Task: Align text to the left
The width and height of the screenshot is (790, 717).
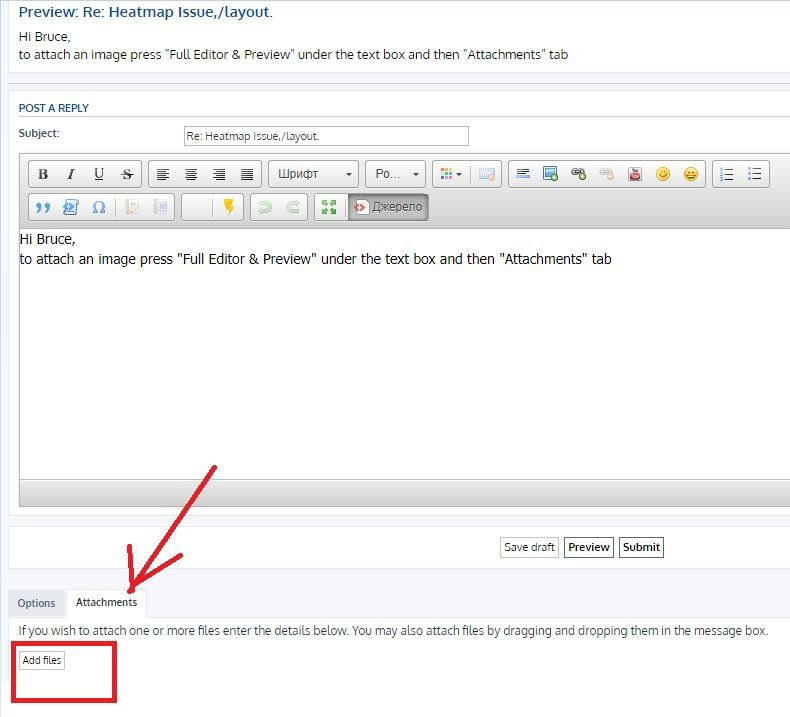Action: click(x=163, y=174)
